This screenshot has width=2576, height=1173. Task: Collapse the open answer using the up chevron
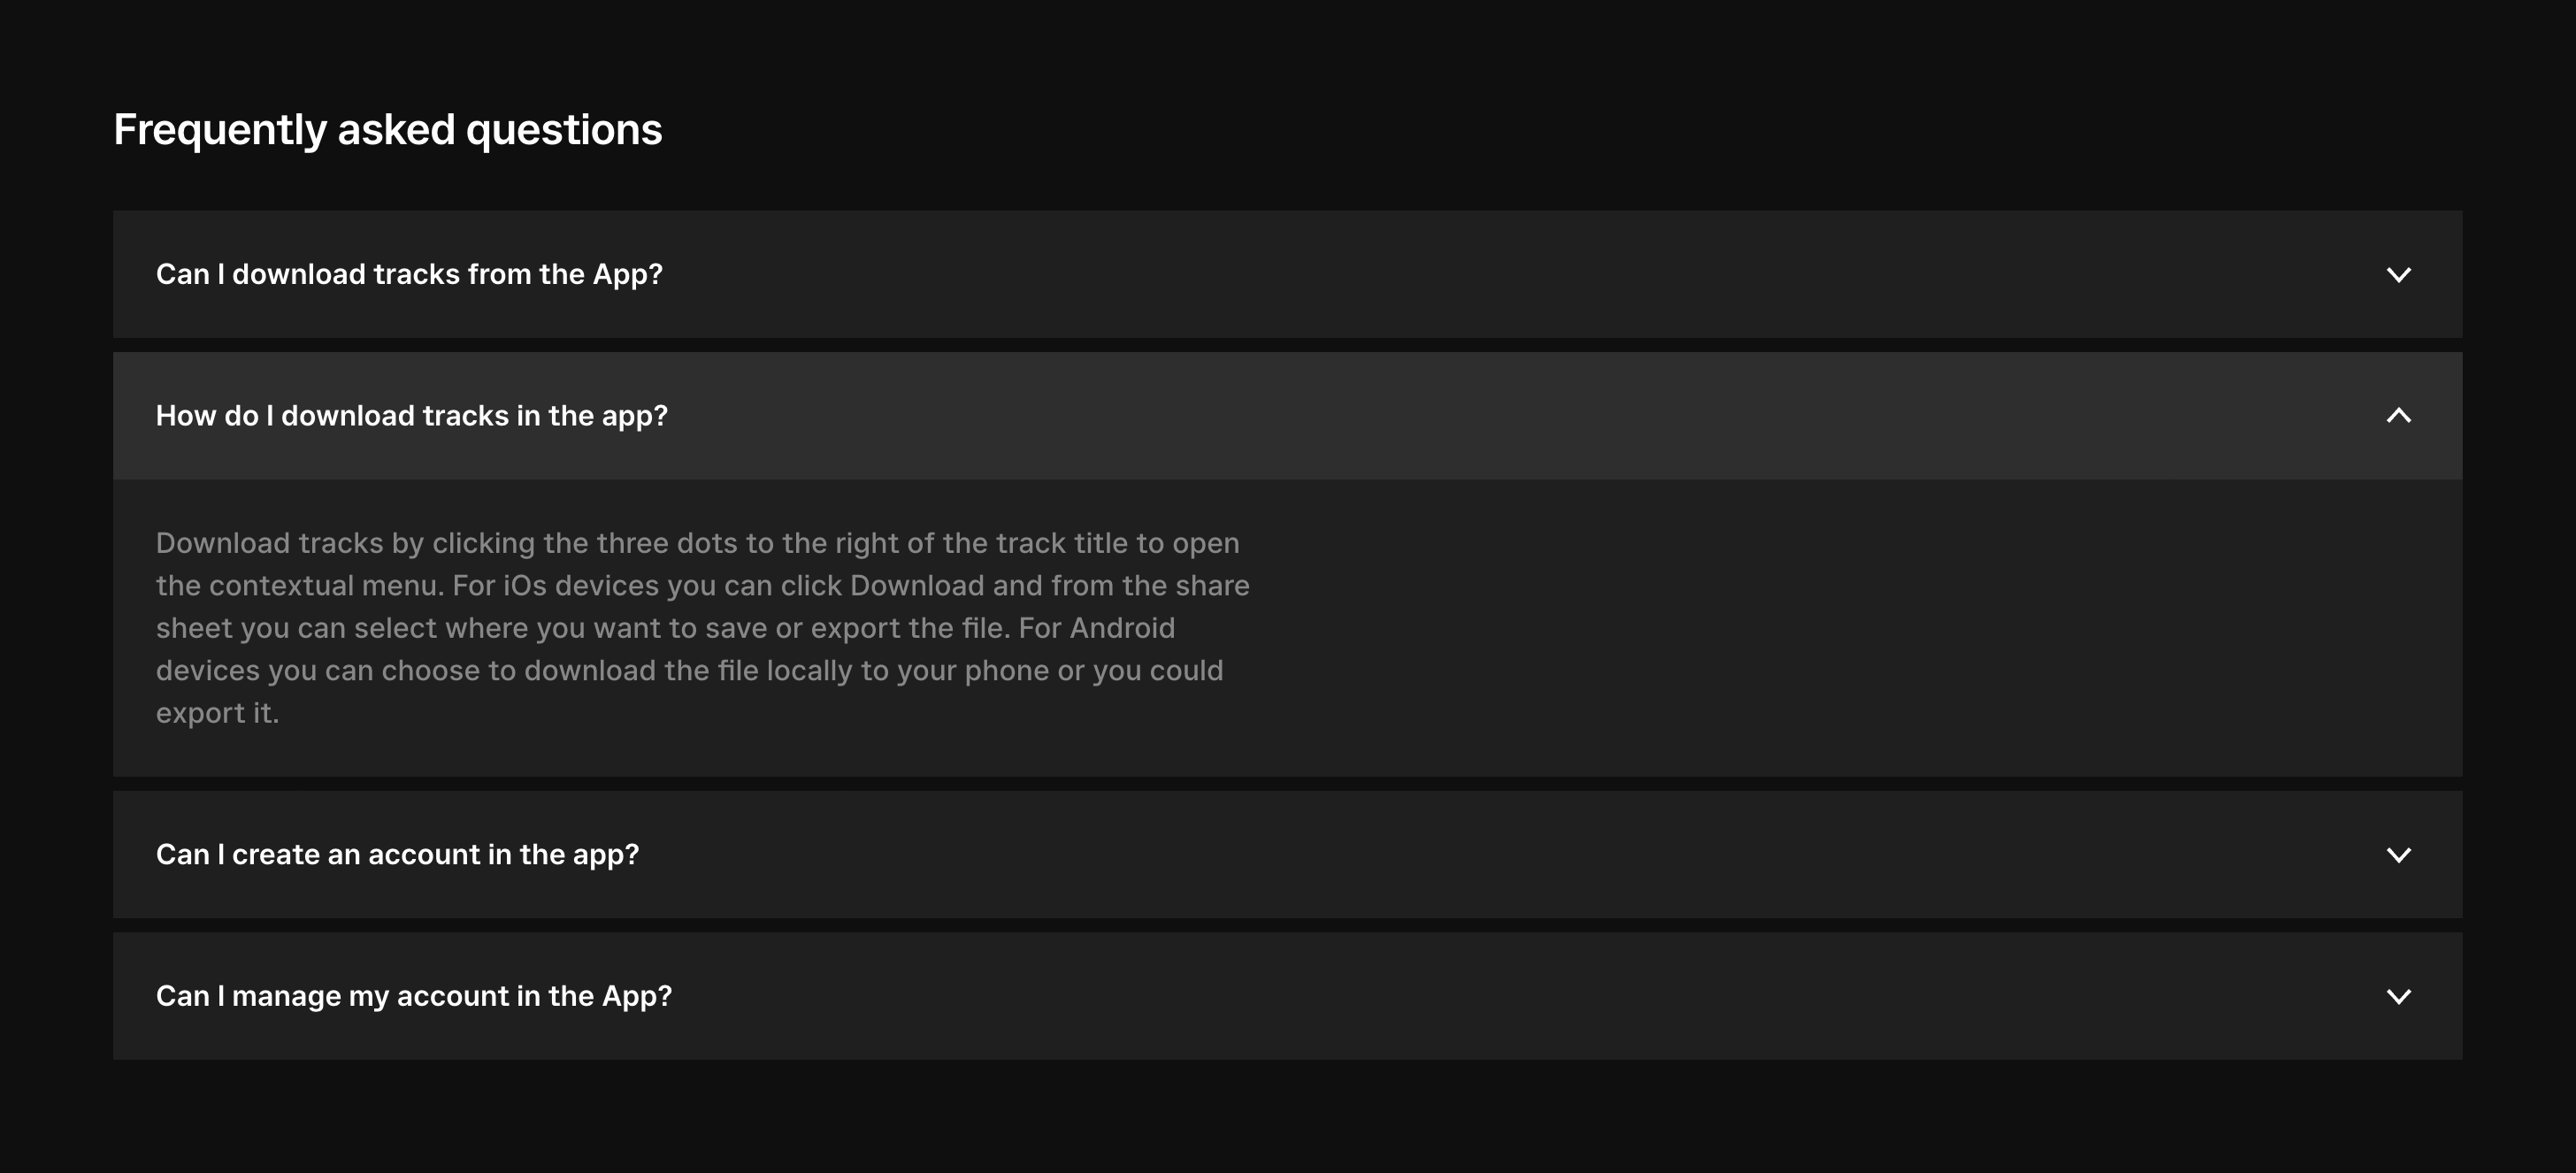tap(2398, 416)
